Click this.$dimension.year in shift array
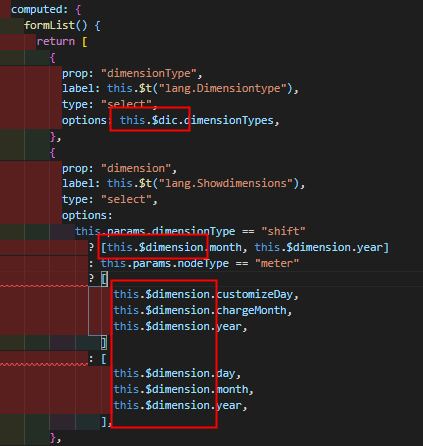Viewport: 423px width, 446px height. 318,248
